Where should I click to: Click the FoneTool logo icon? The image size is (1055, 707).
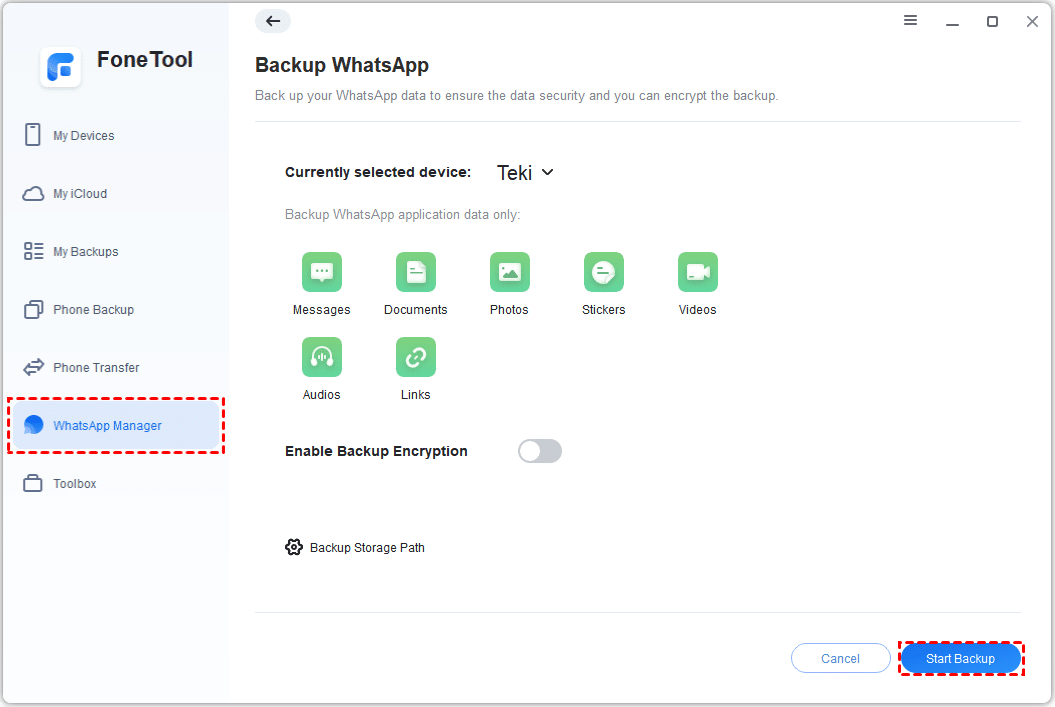(61, 67)
